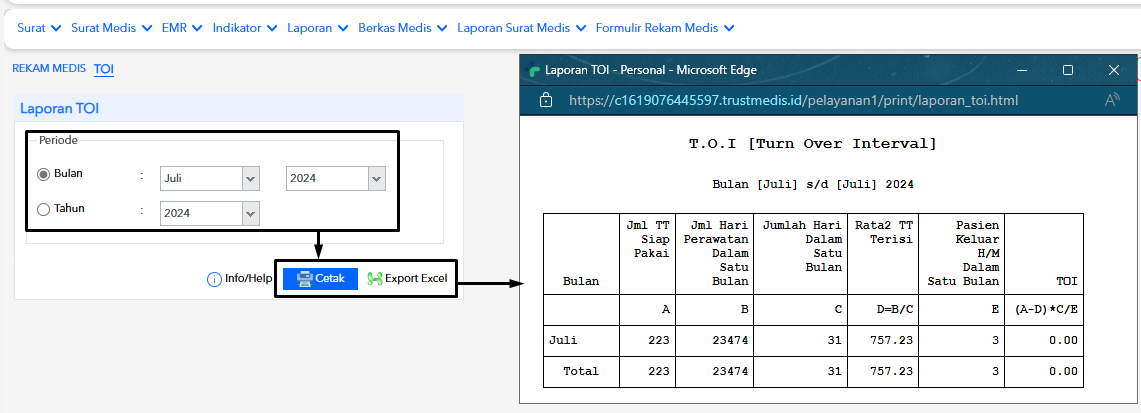Click the 'Bulan [Juli] s/d [Juli] 2024' text

813,185
